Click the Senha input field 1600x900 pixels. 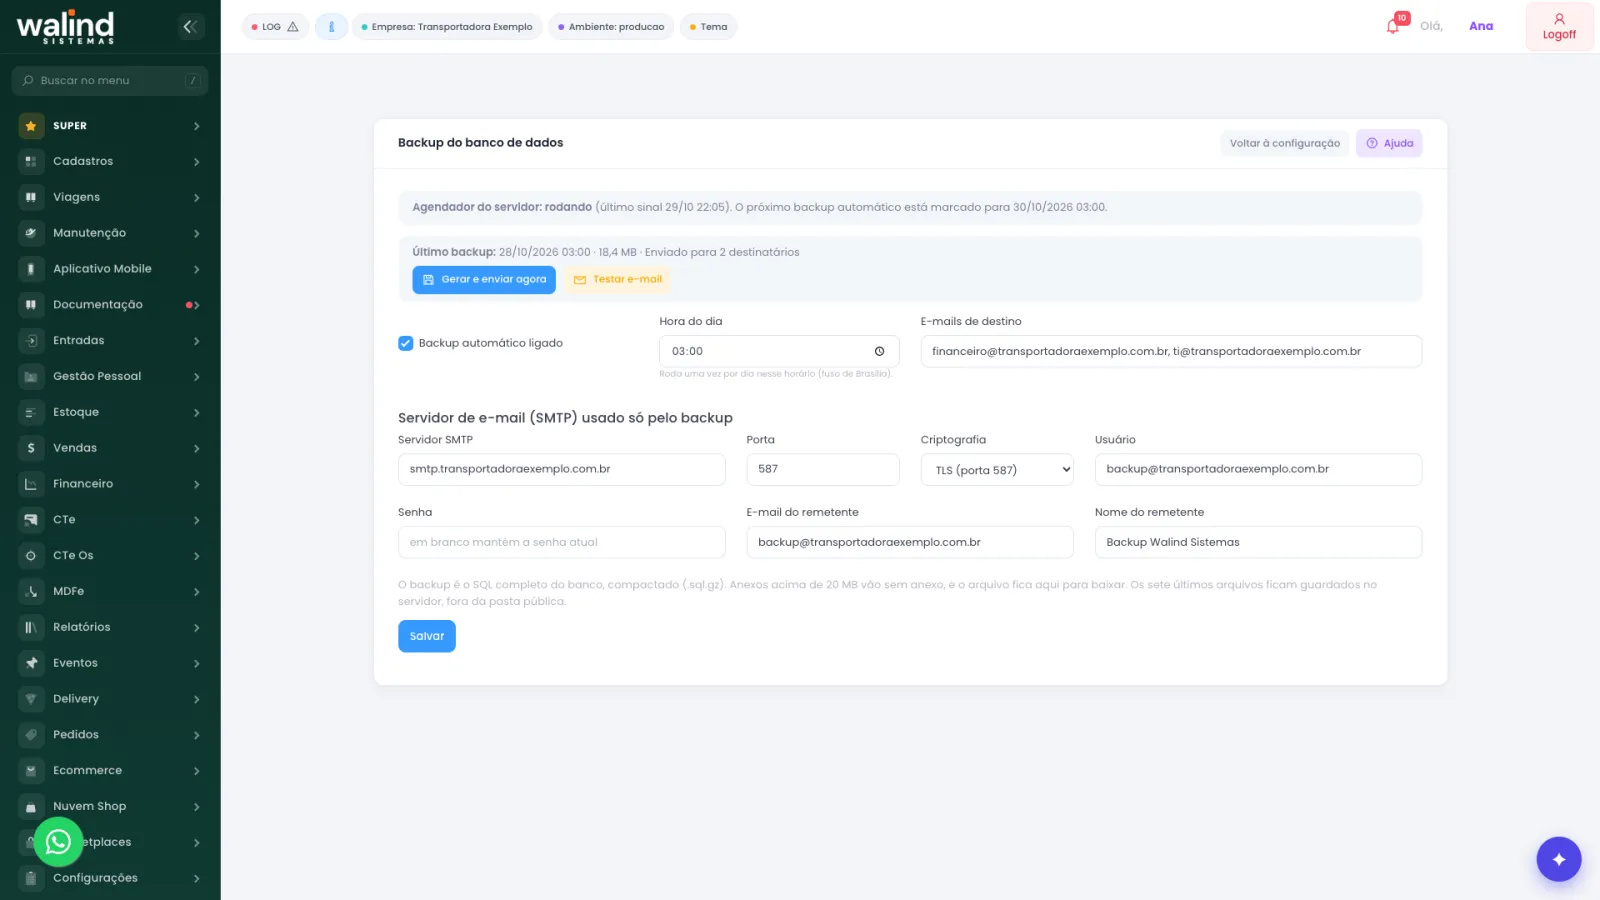pyautogui.click(x=562, y=542)
